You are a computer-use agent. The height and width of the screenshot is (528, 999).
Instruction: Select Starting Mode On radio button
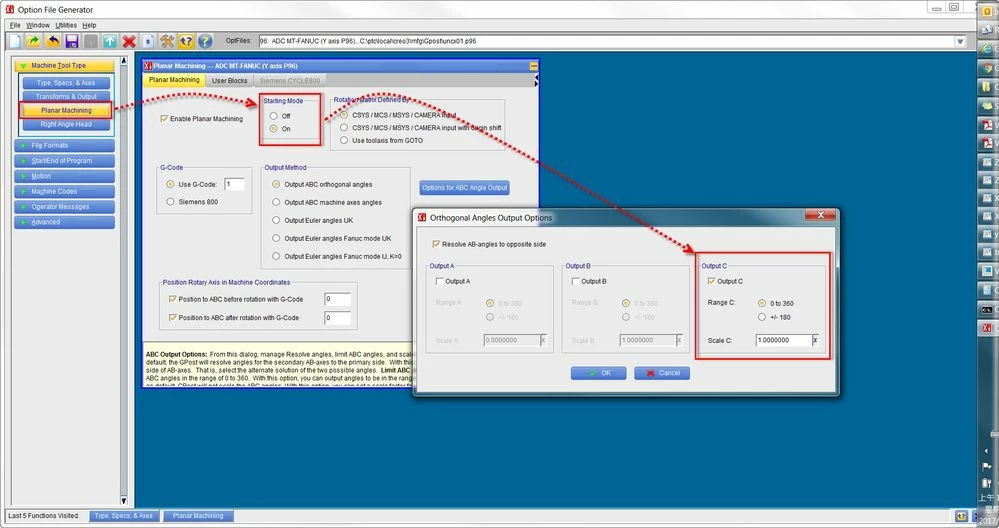pos(273,129)
